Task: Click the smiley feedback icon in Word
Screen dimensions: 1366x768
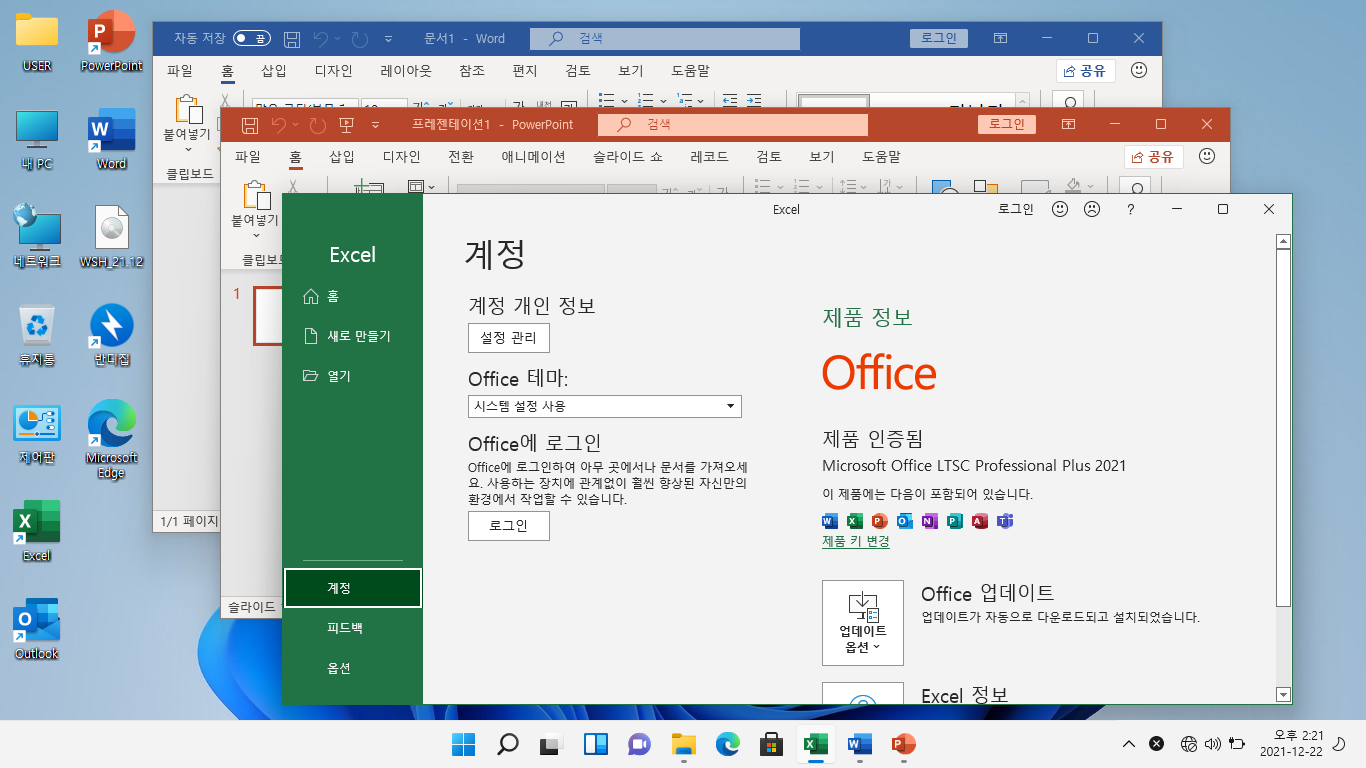Action: pyautogui.click(x=1139, y=70)
